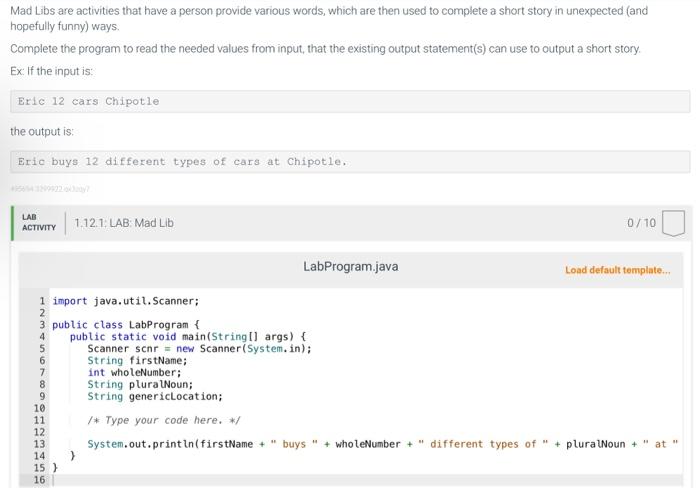Place cursor on import java.util.Scanner line

pyautogui.click(x=125, y=301)
